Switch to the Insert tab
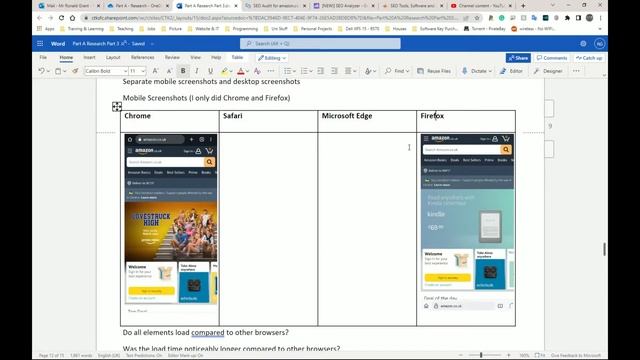The image size is (640, 360). click(x=89, y=58)
